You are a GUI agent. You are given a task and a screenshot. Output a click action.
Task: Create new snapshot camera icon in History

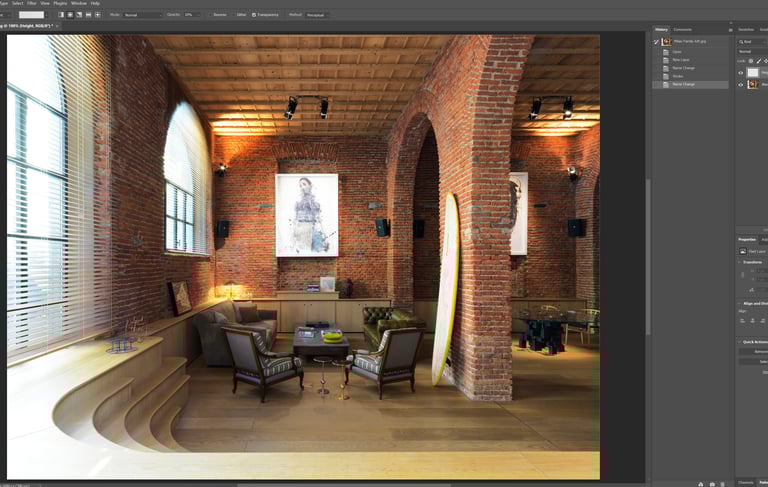pos(712,484)
